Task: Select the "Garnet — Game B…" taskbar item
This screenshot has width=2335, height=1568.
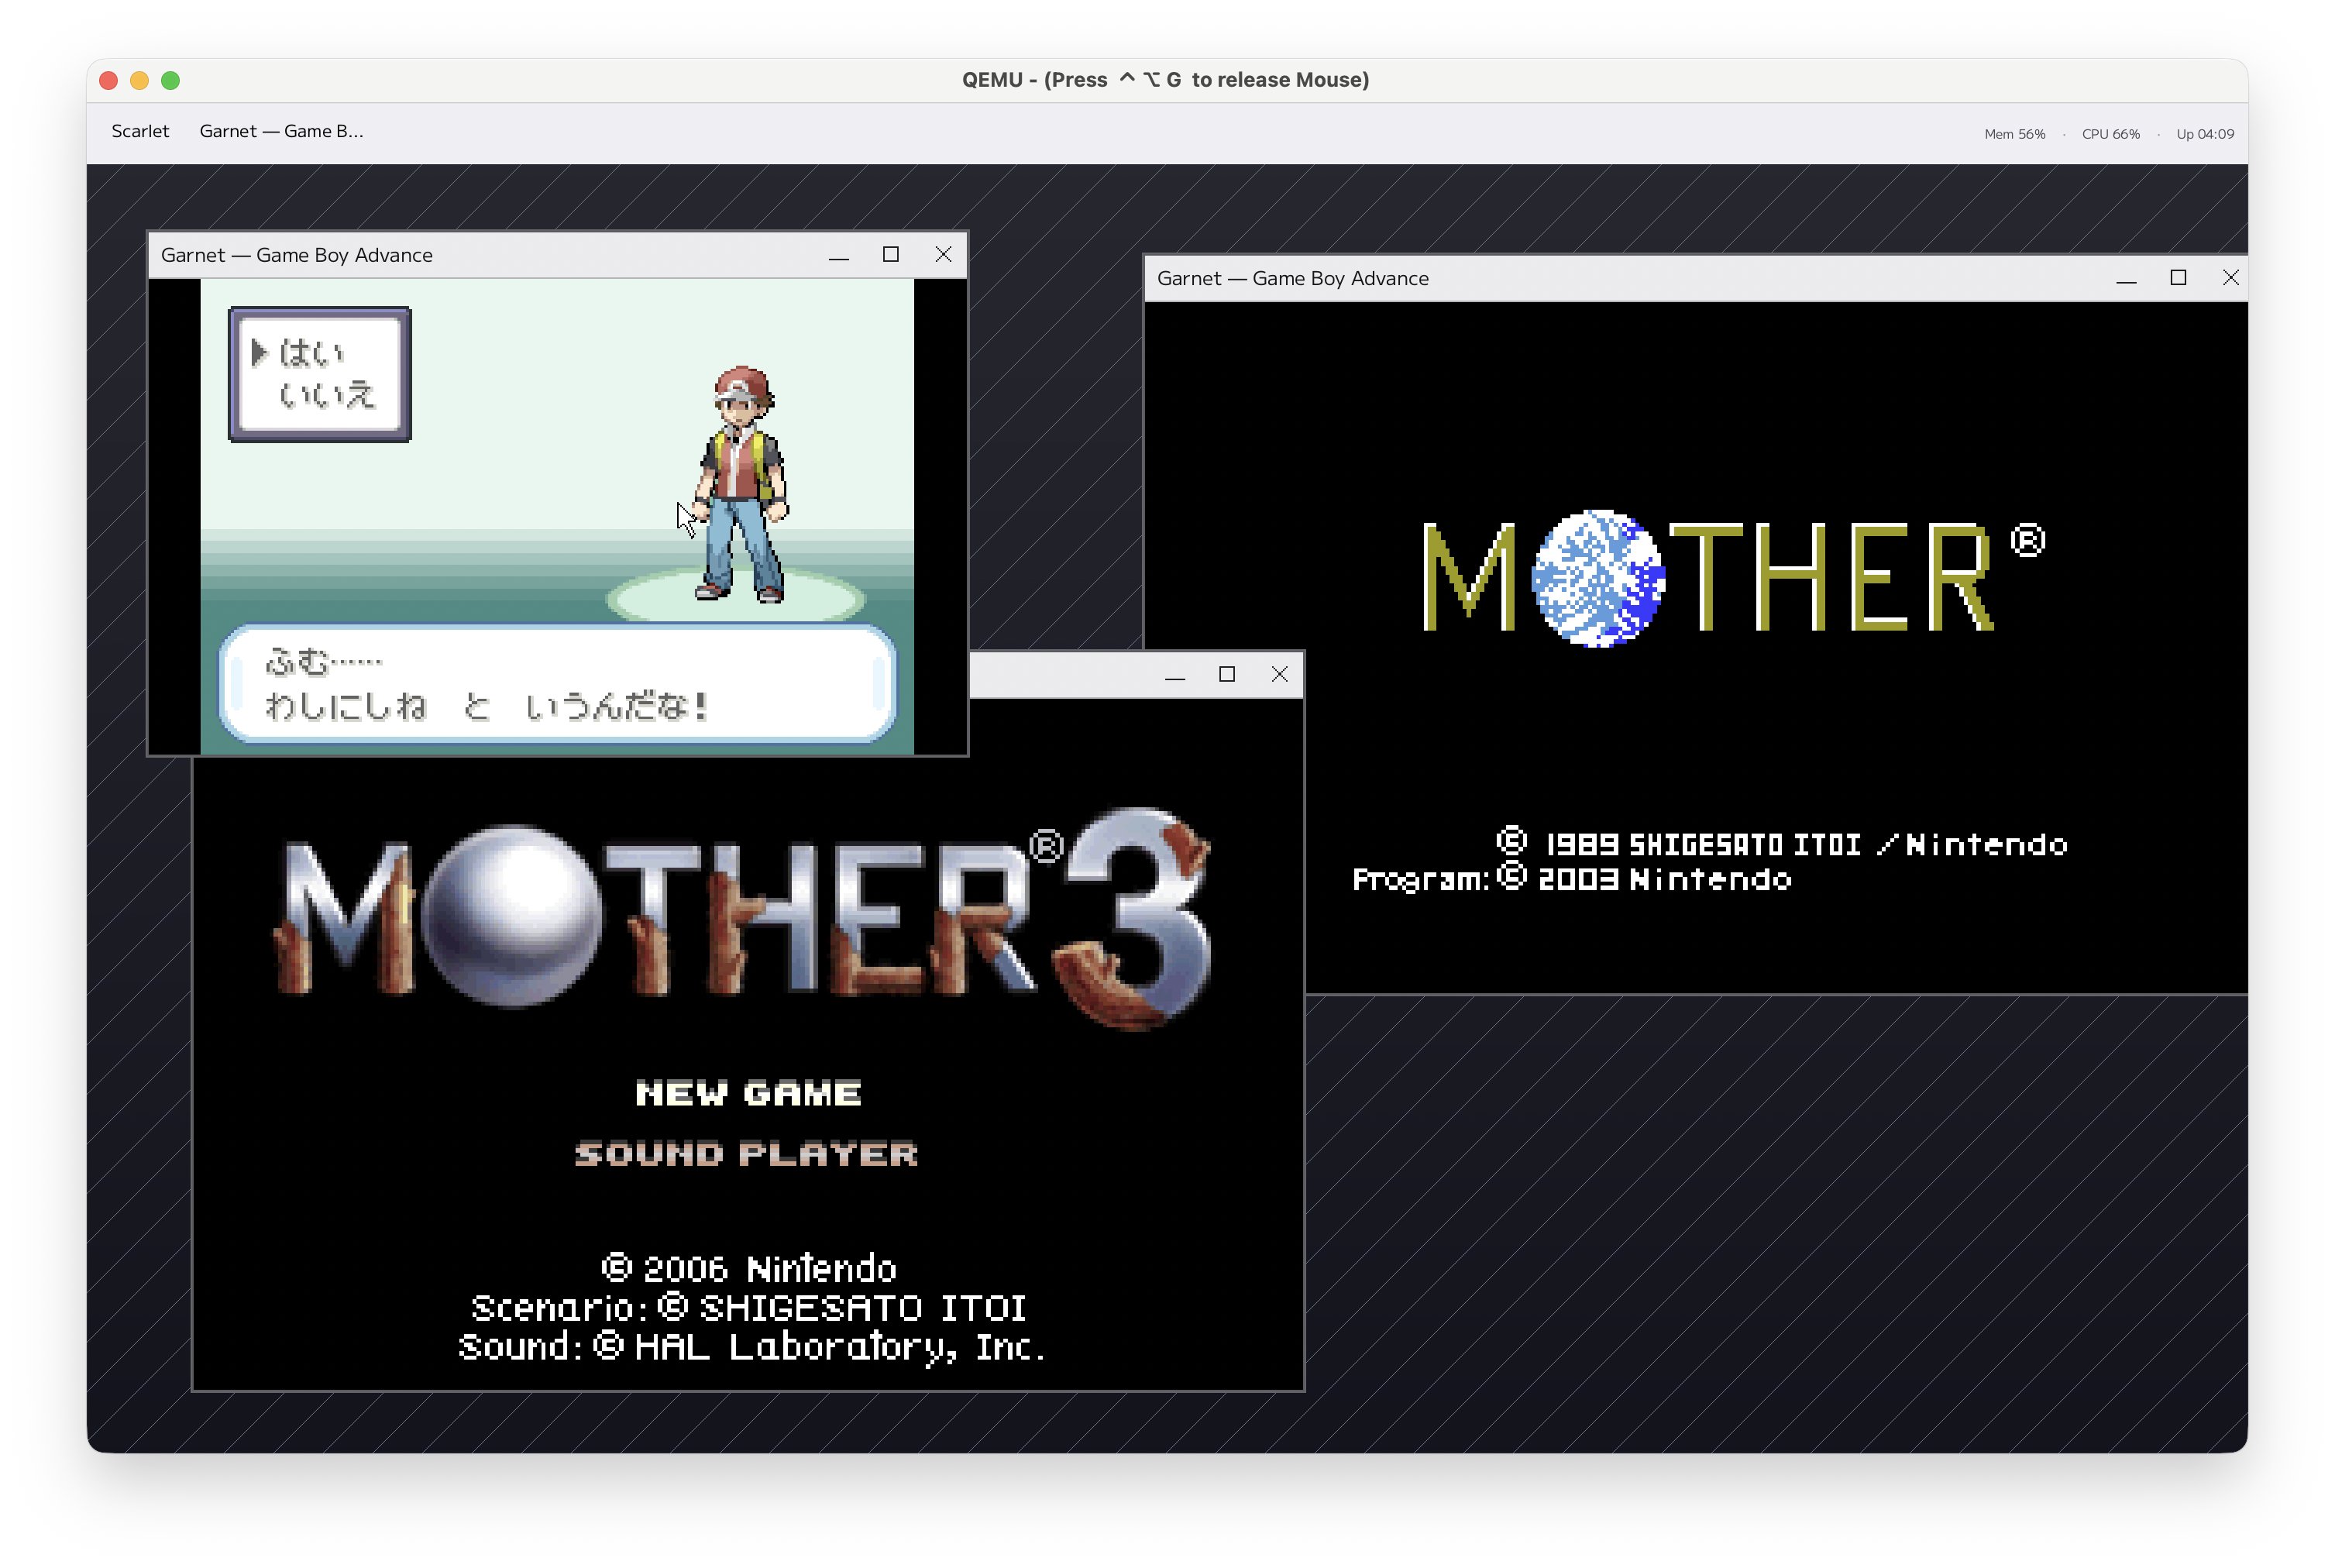Action: click(x=281, y=131)
